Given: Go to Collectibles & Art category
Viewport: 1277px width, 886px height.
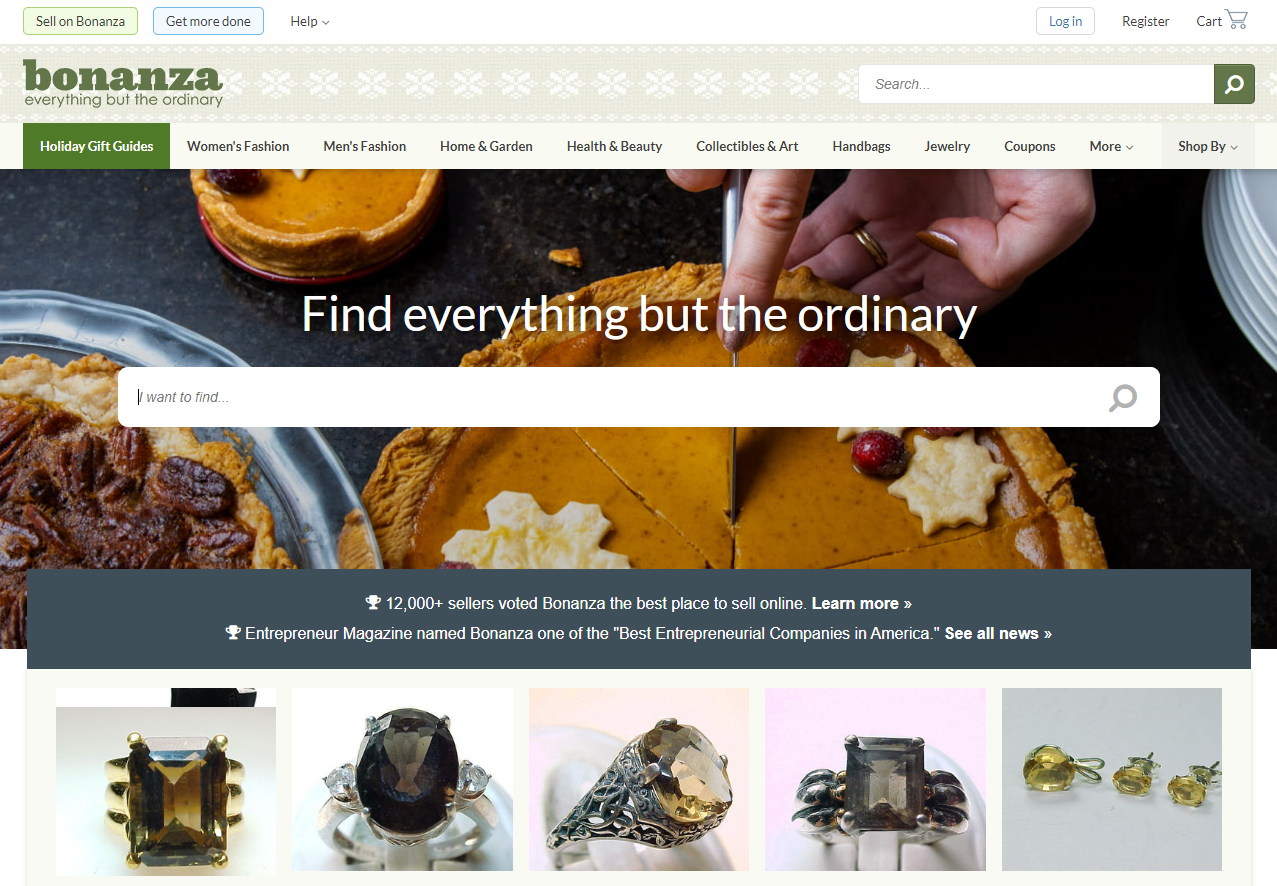Looking at the screenshot, I should point(747,146).
